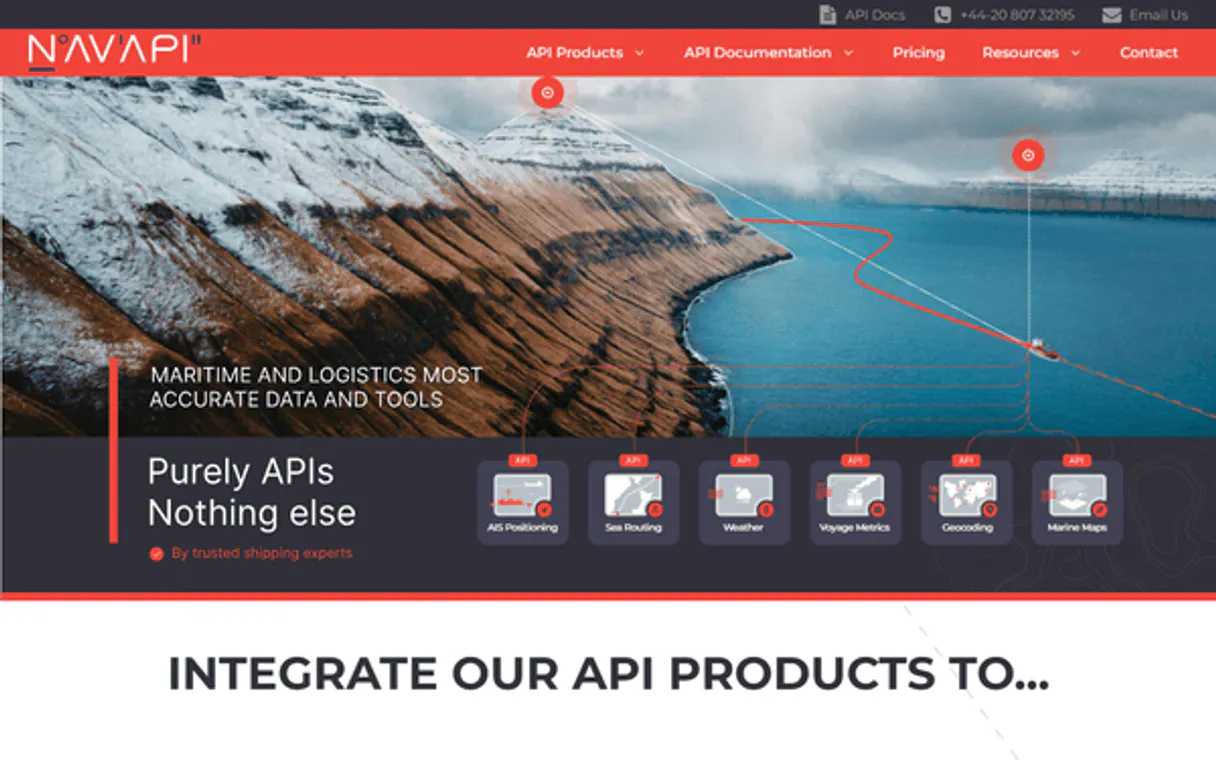
Task: Click the API Docs document icon
Action: 827,15
